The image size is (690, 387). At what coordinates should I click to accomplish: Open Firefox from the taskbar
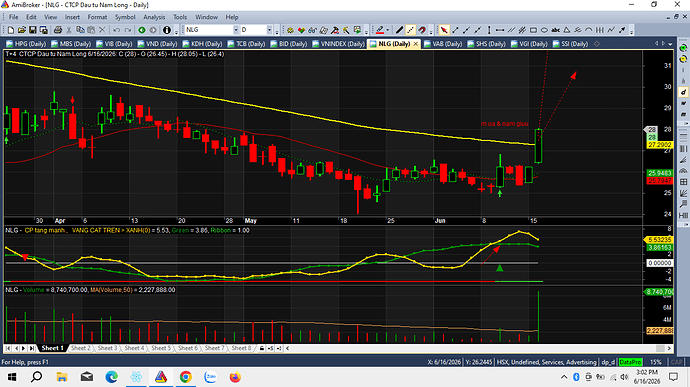tap(235, 377)
